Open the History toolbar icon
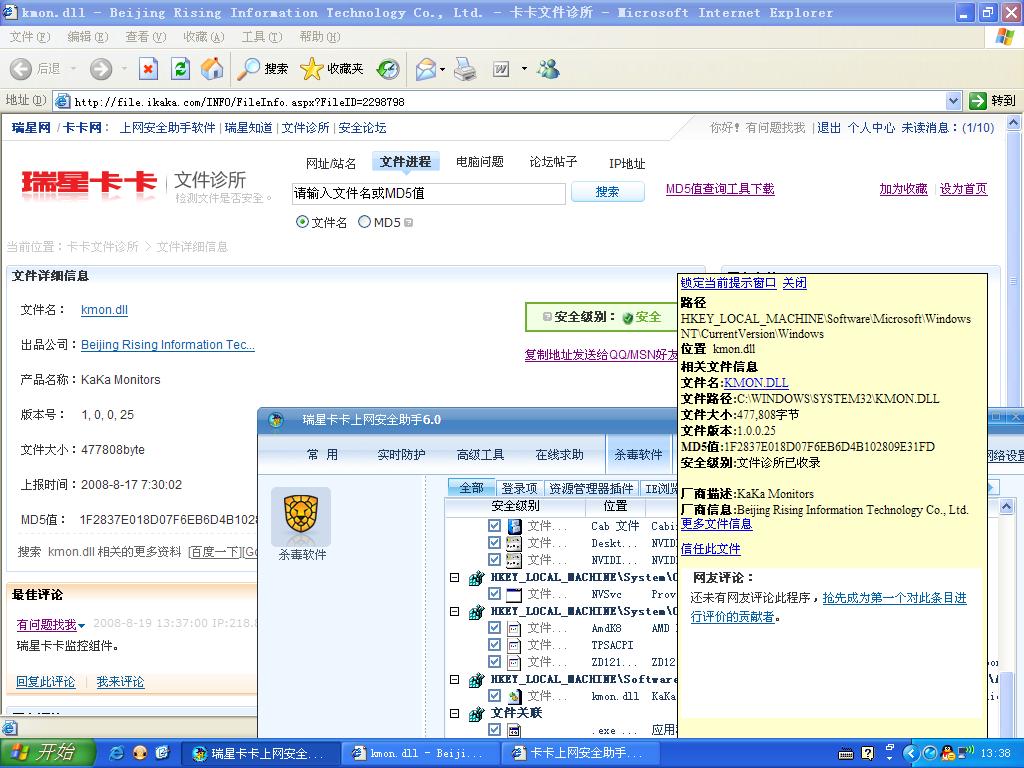Screen dimensions: 1024x768 [x=388, y=69]
